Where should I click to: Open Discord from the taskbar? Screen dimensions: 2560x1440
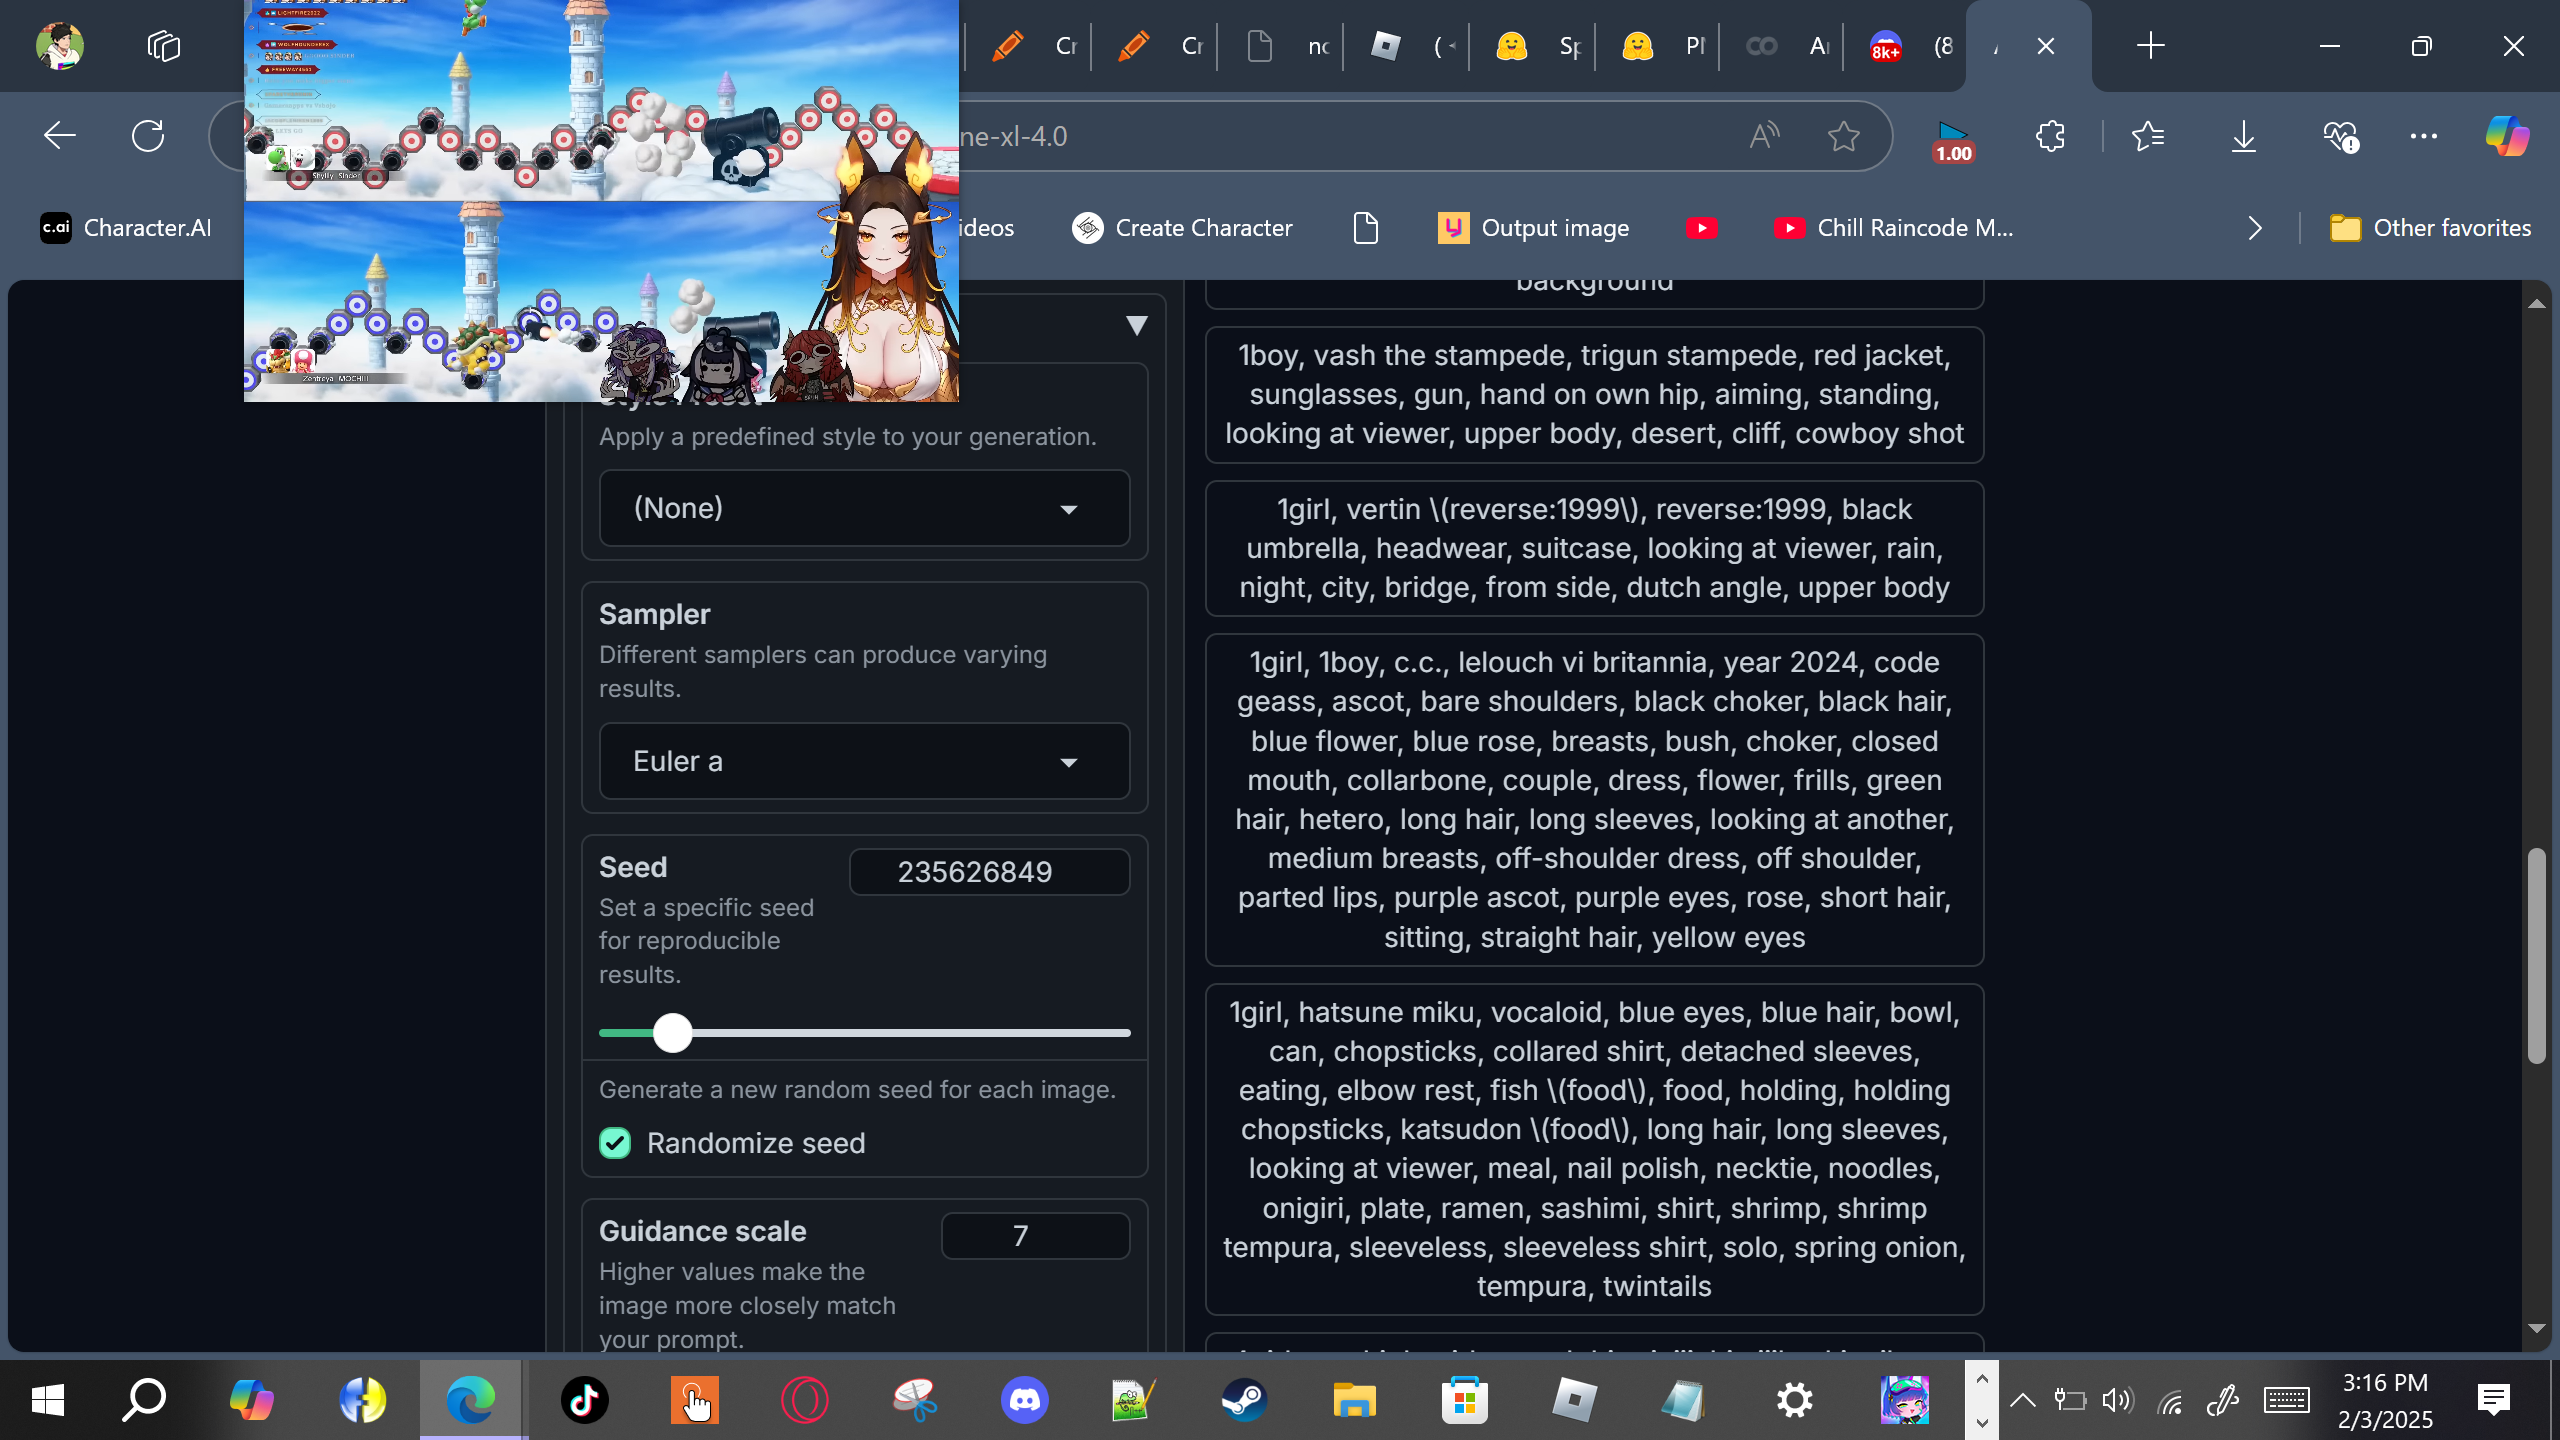point(1025,1400)
